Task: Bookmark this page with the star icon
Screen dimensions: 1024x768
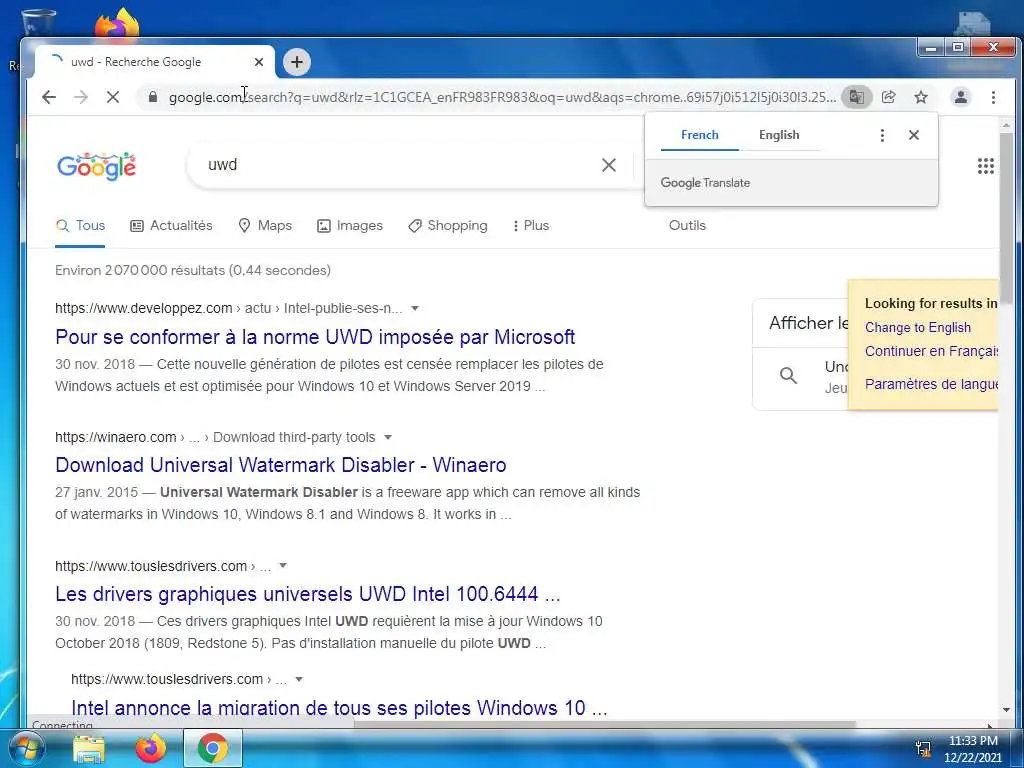Action: [x=921, y=97]
